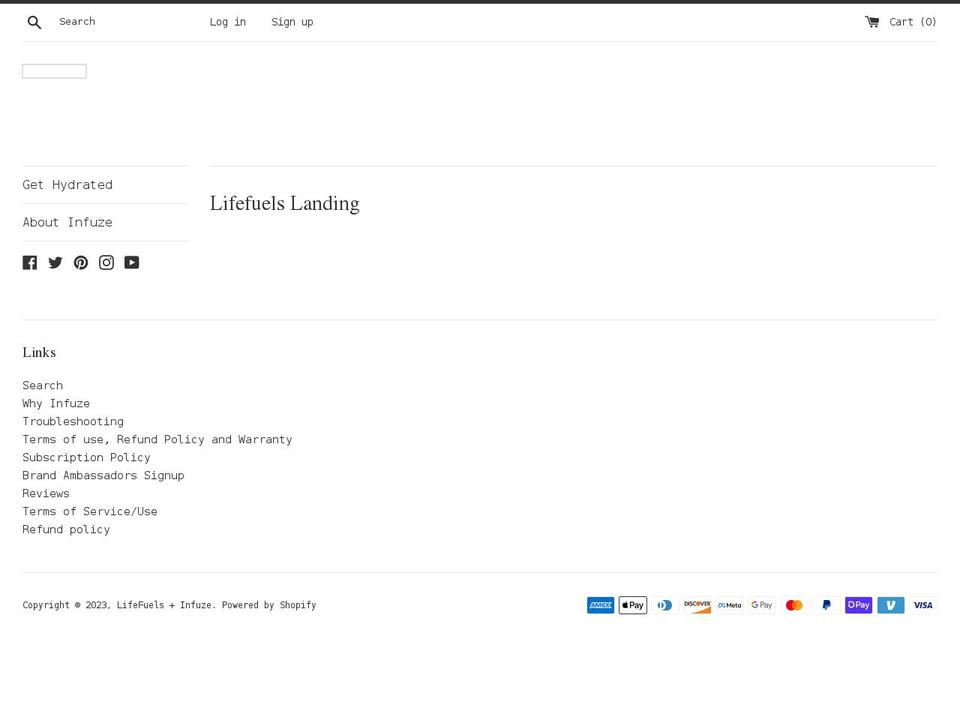The image size is (960, 720).
Task: Click the Venmo payment icon
Action: [x=891, y=605]
